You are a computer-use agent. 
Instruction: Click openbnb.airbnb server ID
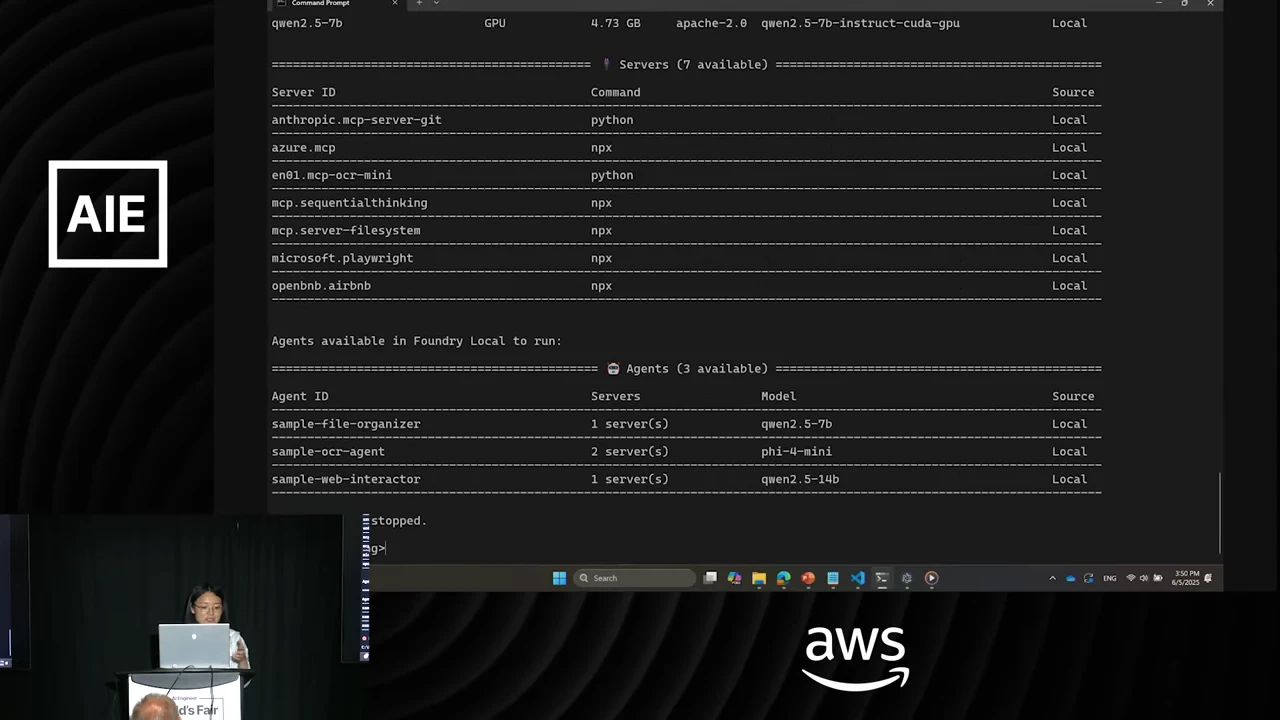321,286
